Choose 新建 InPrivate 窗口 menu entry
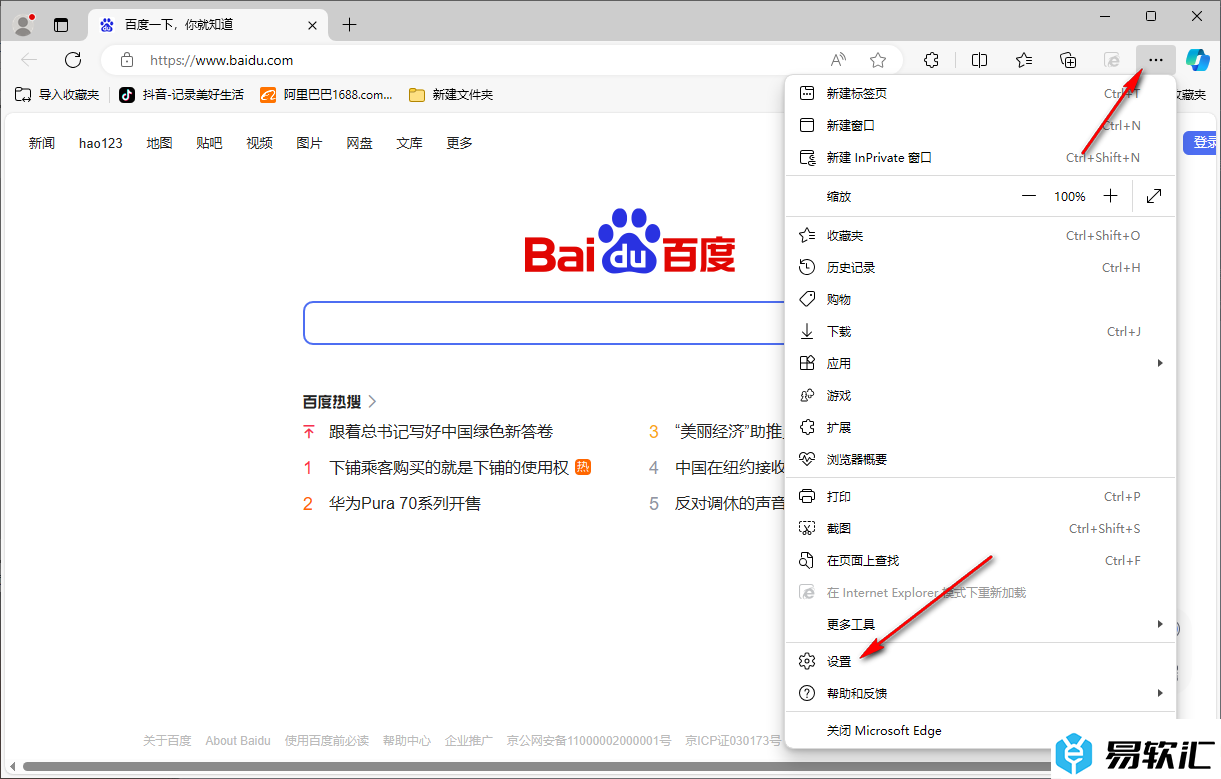Screen dimensions: 1221x779 click(x=981, y=157)
